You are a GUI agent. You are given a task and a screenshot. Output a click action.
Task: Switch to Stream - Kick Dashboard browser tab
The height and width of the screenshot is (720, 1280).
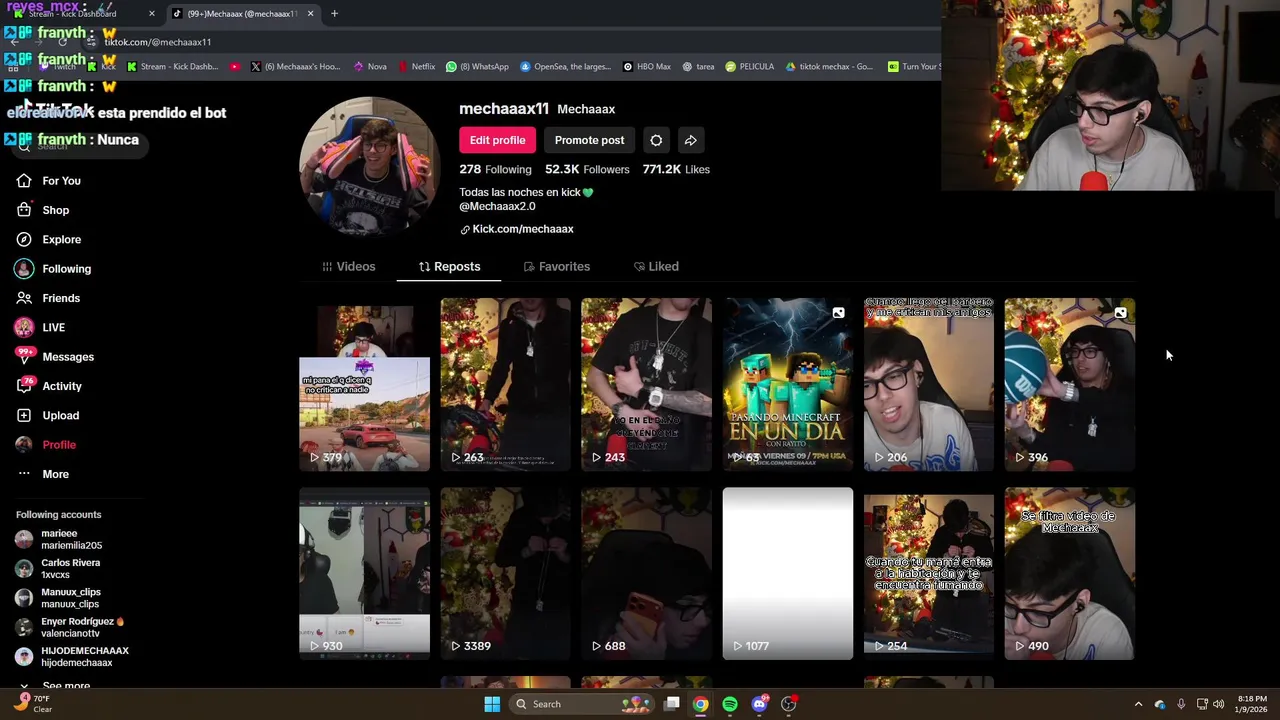82,13
